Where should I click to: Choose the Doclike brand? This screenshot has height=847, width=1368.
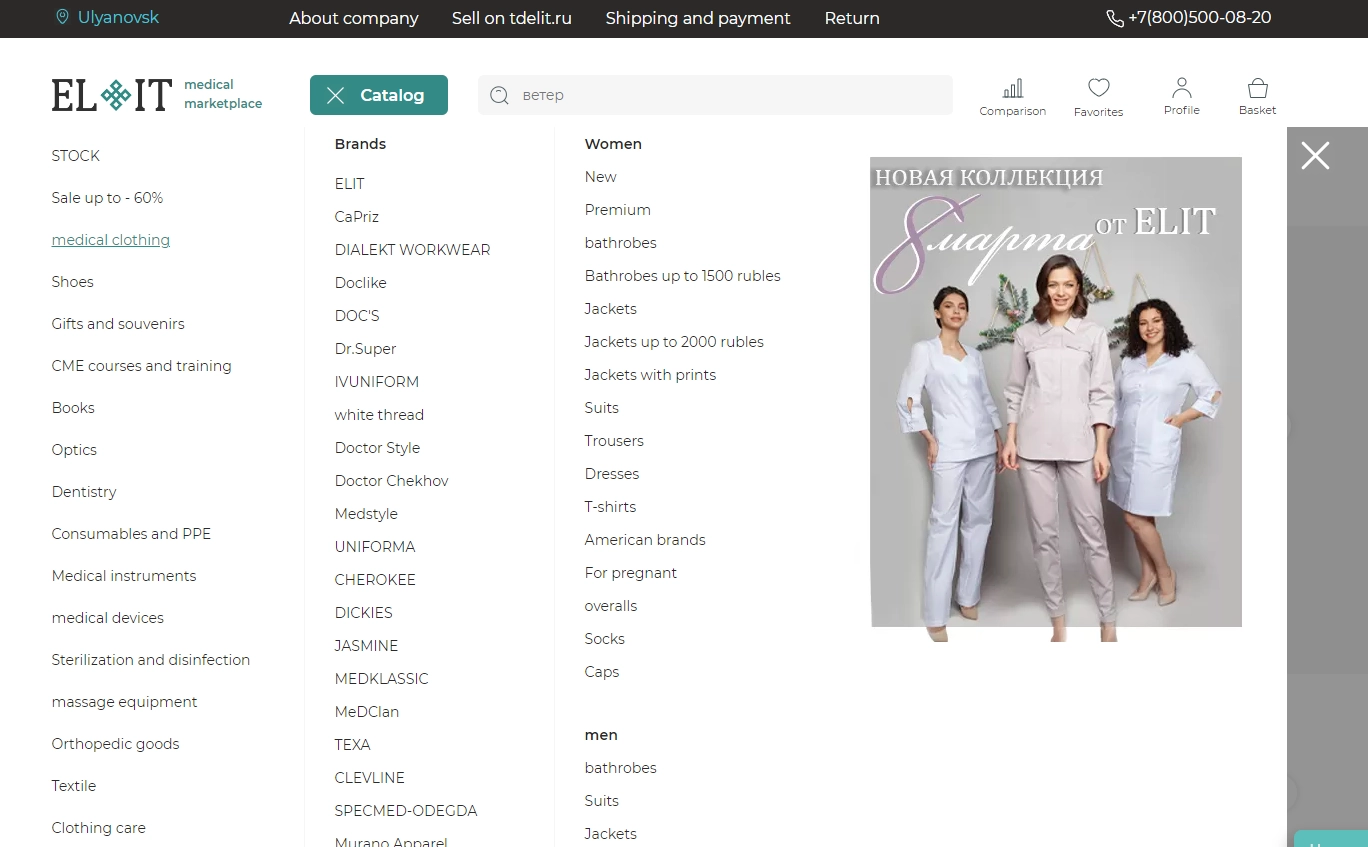pos(361,283)
